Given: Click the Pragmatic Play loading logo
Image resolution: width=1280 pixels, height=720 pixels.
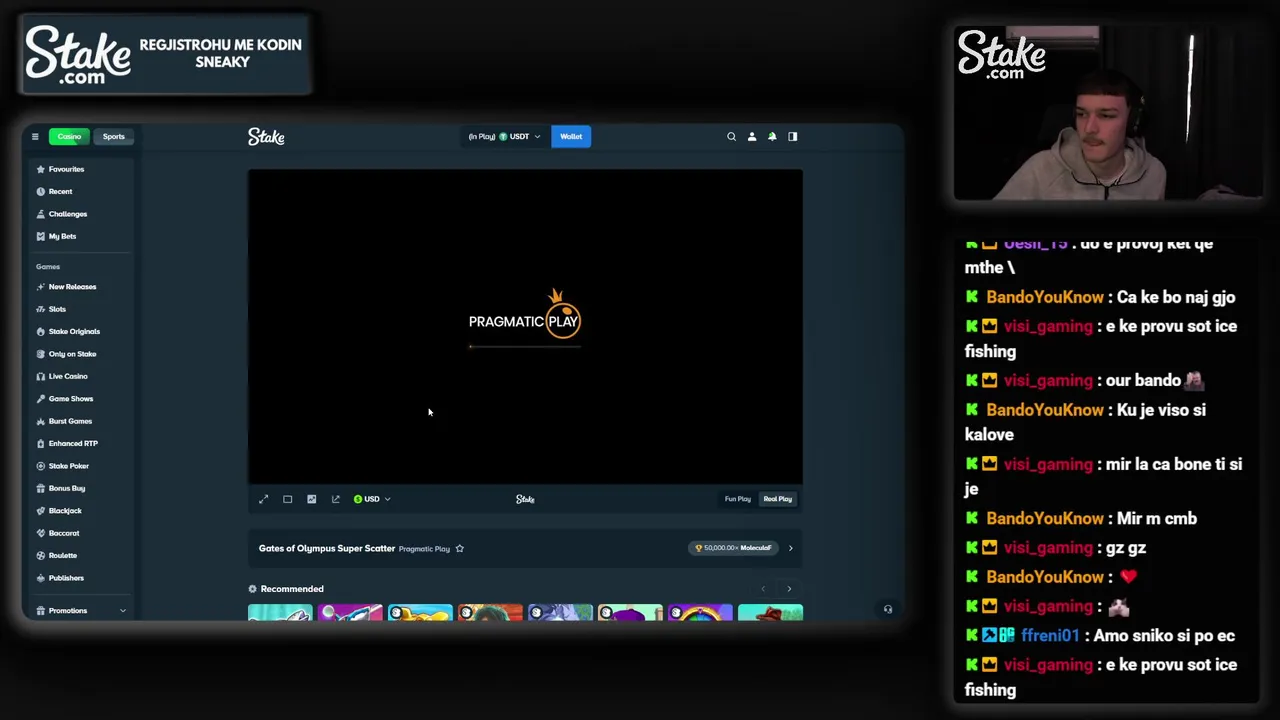Looking at the screenshot, I should tap(525, 314).
